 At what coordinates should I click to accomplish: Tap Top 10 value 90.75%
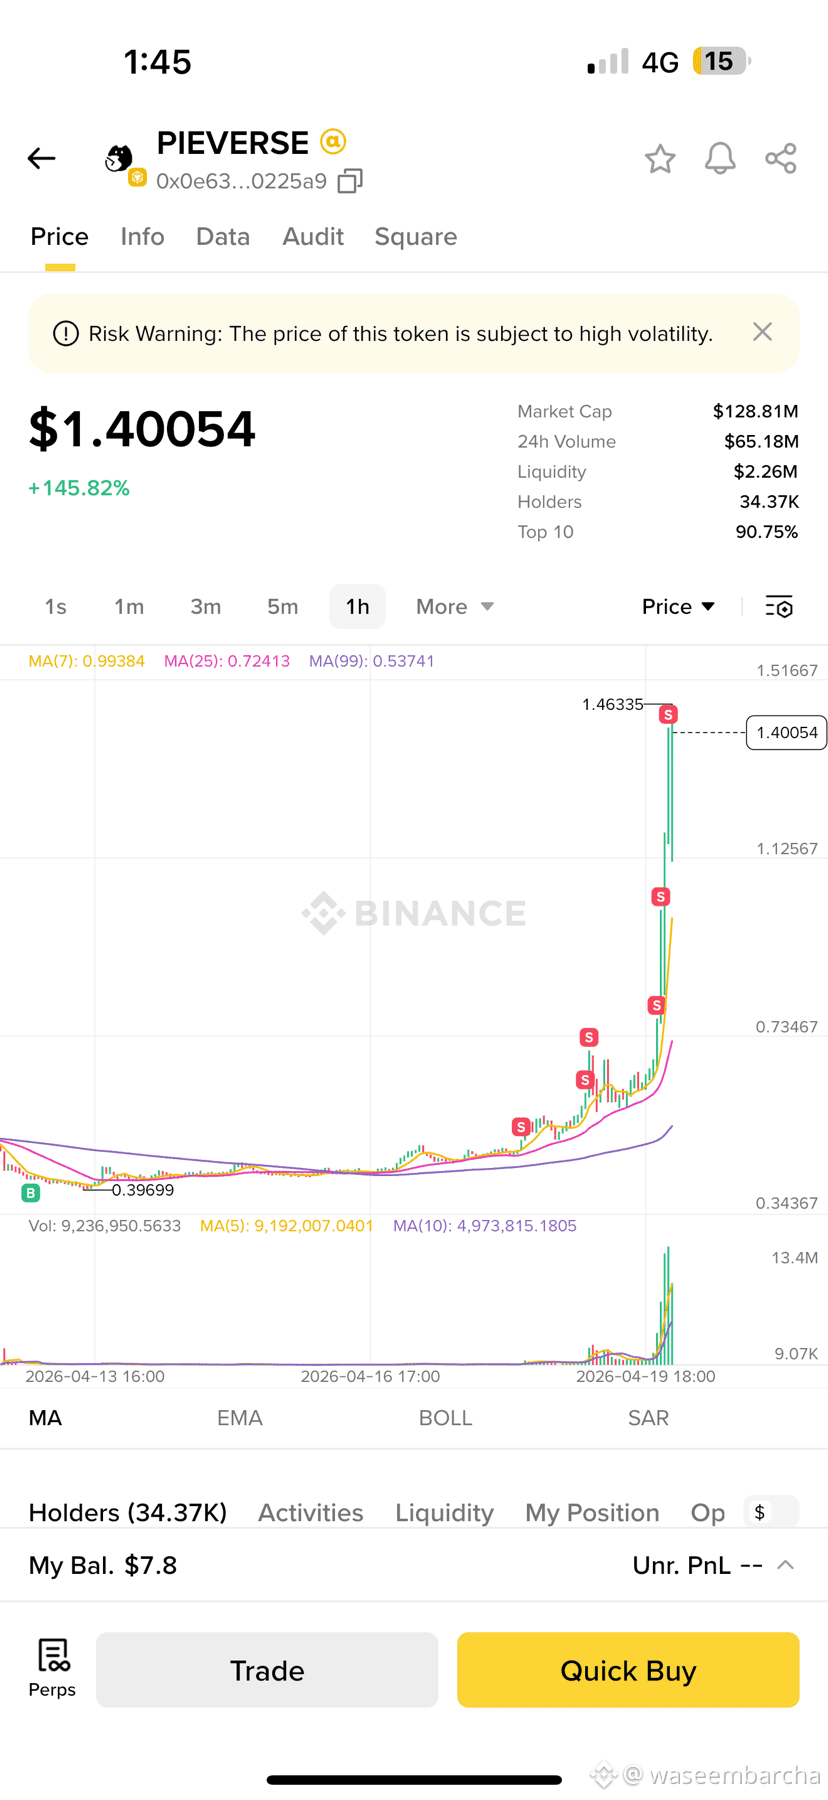[x=767, y=532]
